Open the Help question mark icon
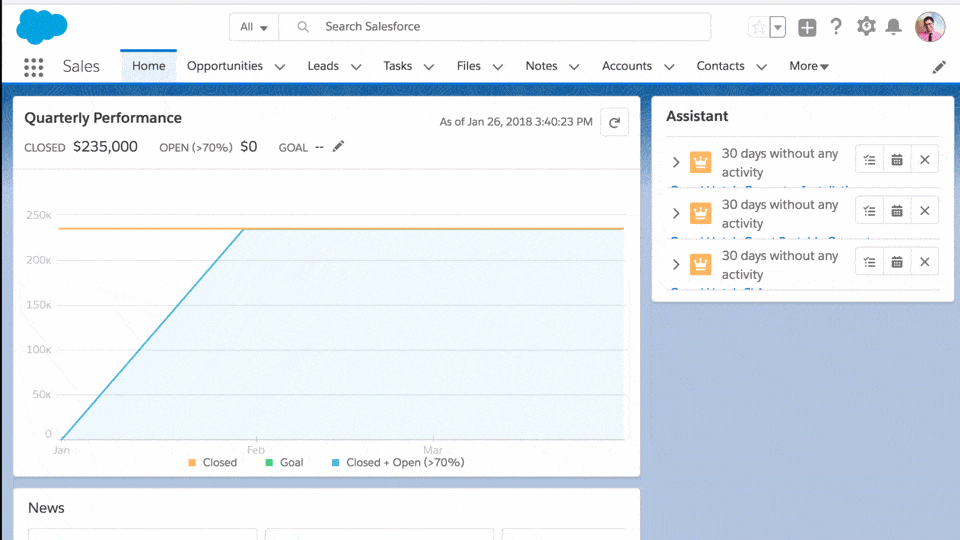Image resolution: width=960 pixels, height=540 pixels. (x=836, y=27)
